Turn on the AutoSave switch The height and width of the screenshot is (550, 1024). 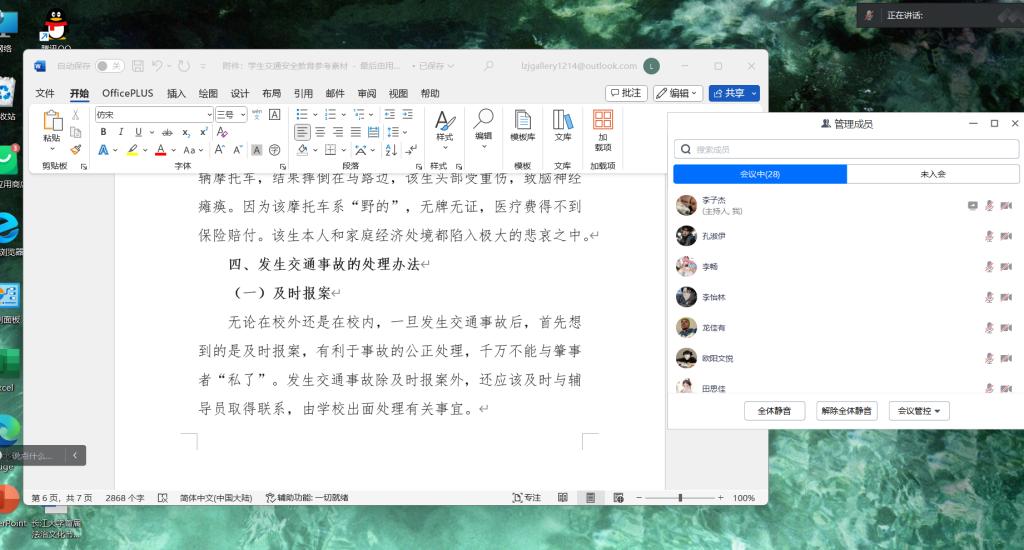109,66
